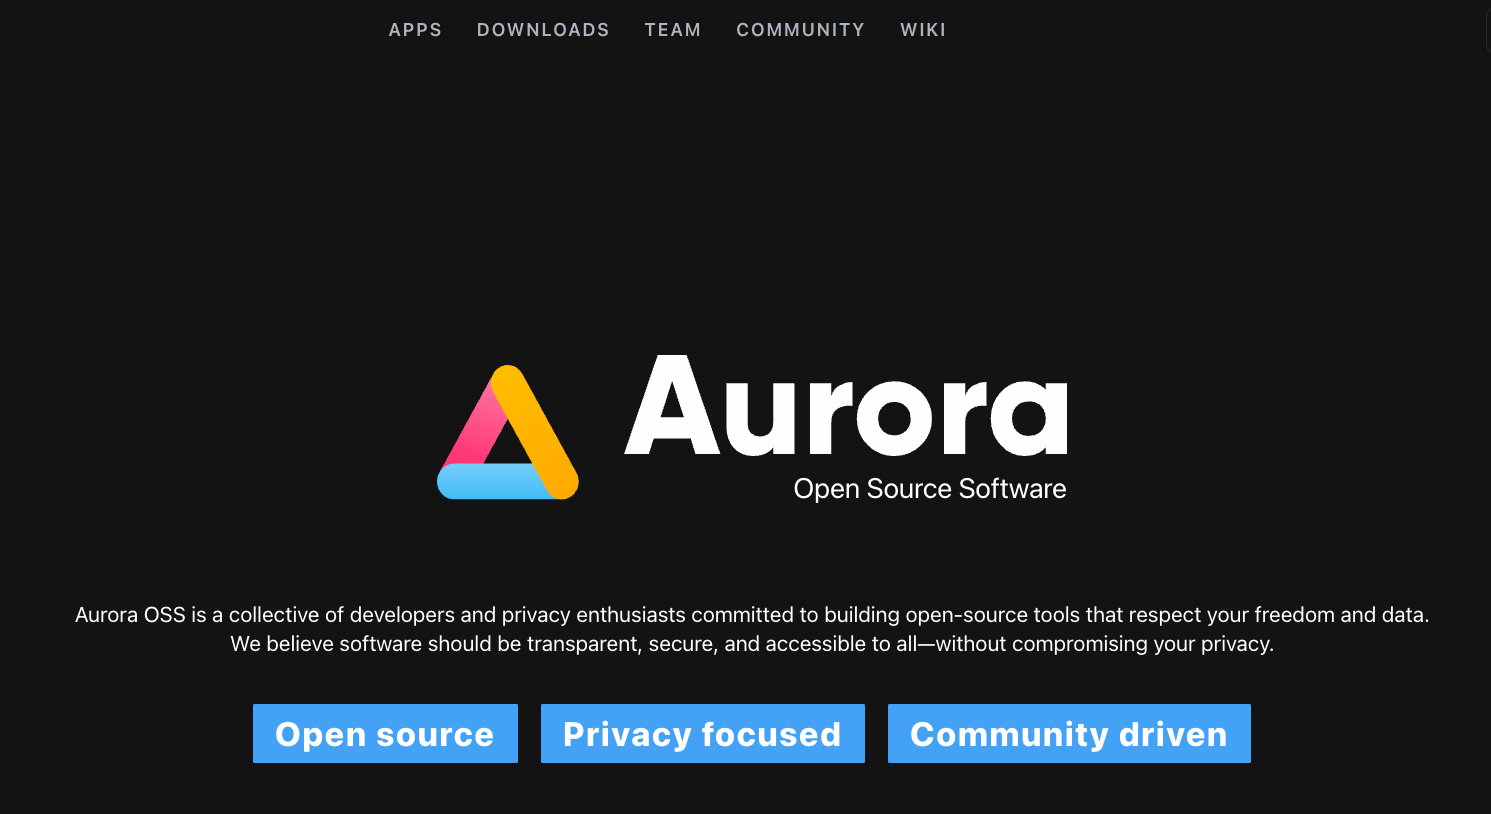Click the blue base of the triangle logo
Image resolution: width=1491 pixels, height=814 pixels.
click(490, 482)
